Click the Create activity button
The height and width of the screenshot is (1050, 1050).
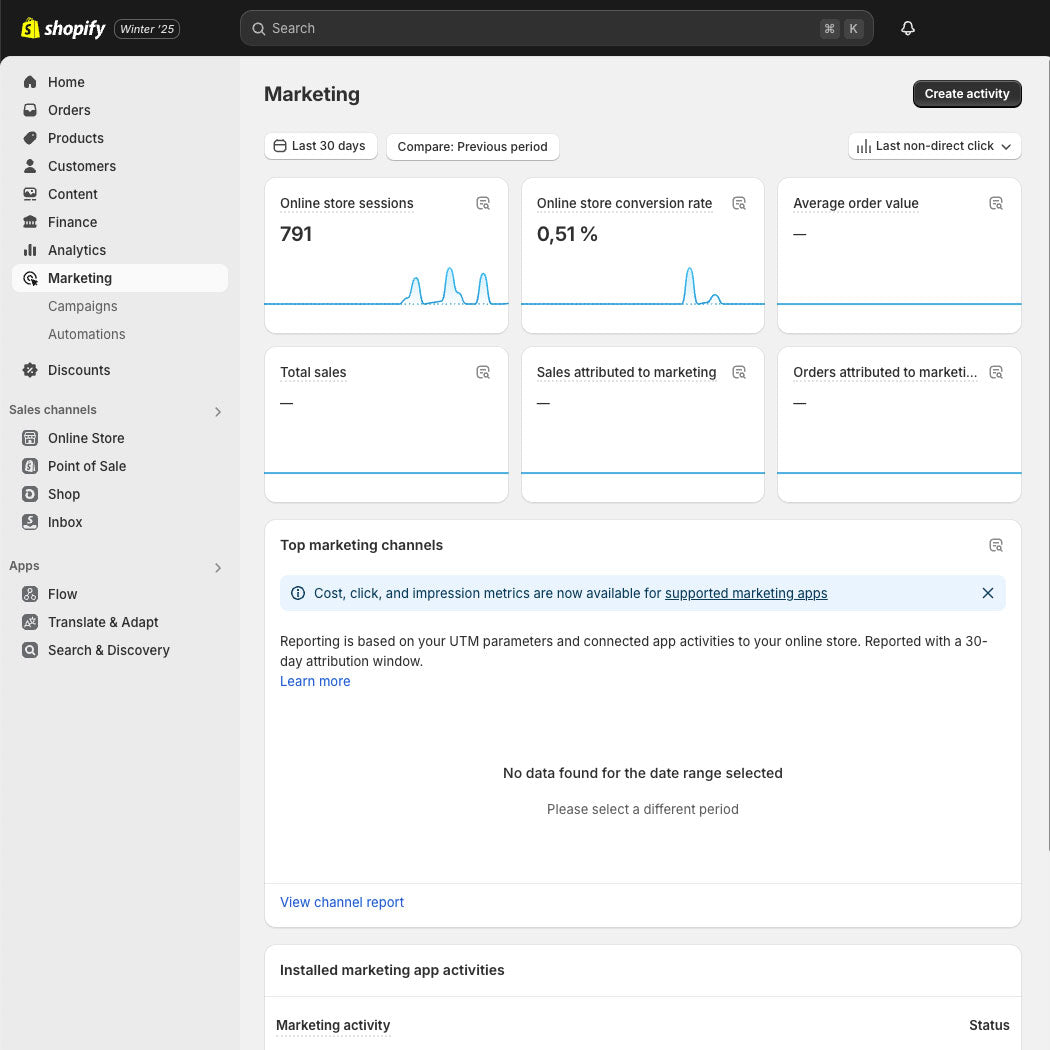tap(966, 94)
